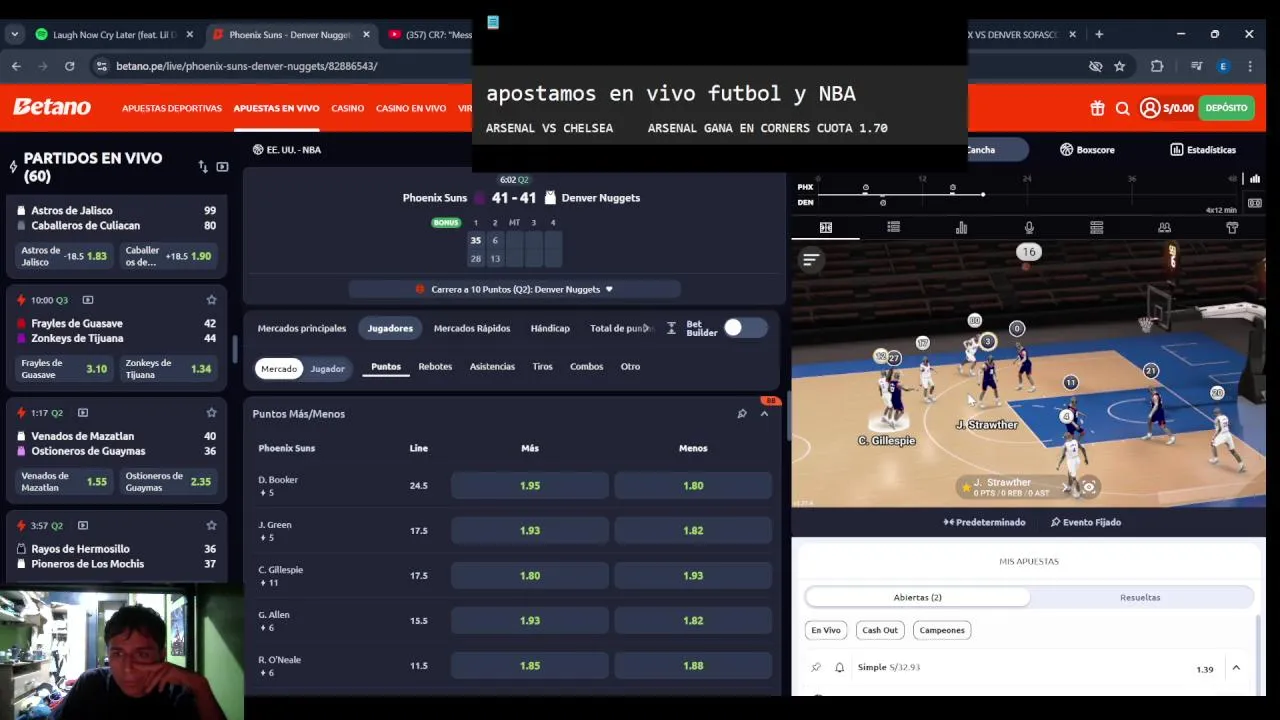This screenshot has width=1280, height=720.
Task: Select the Jugador view toggle
Action: tap(327, 369)
